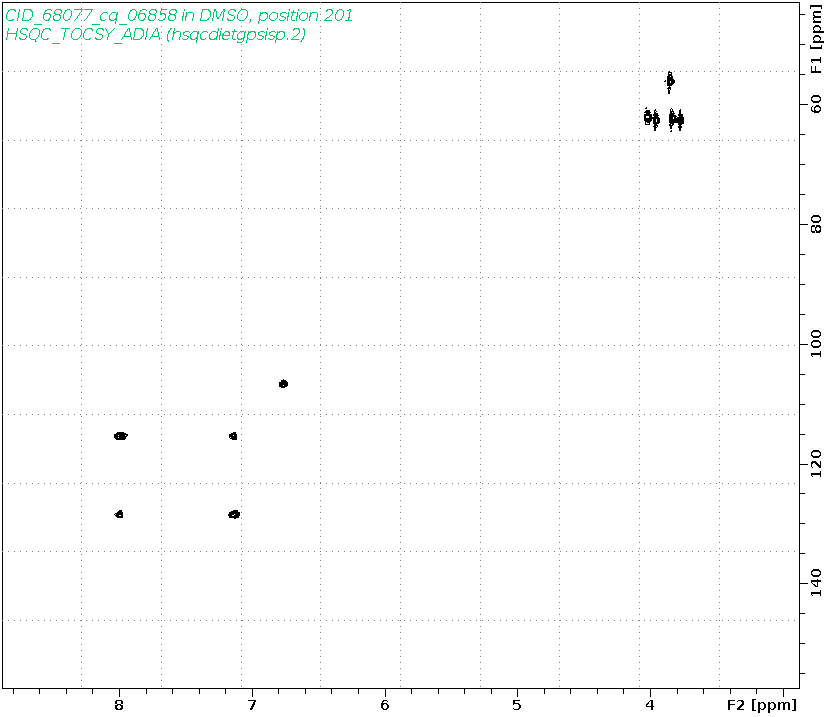Pick the cross peak at 8.0 ppm / 115 ppm
This screenshot has height=717, width=828.
click(121, 436)
